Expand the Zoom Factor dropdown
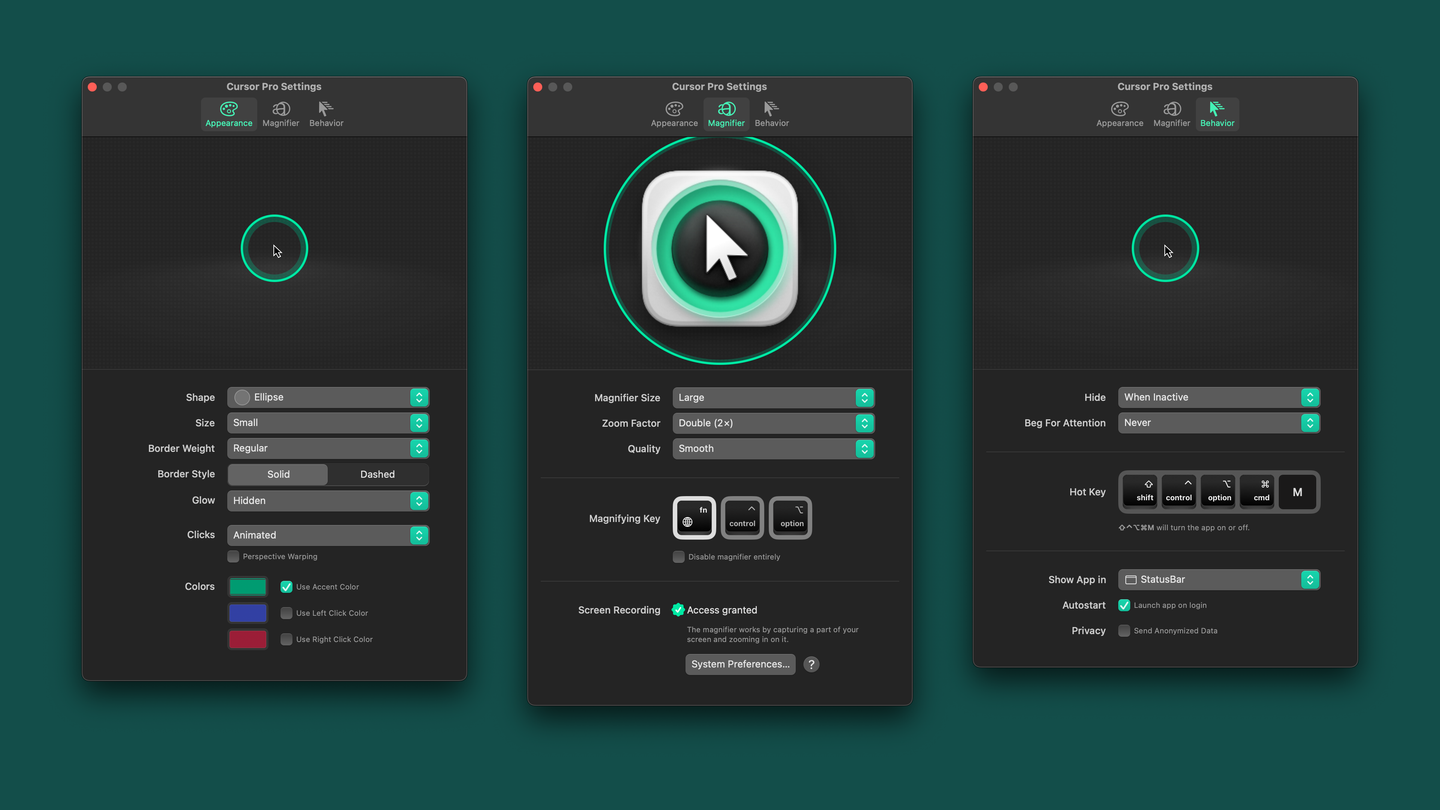 (773, 423)
